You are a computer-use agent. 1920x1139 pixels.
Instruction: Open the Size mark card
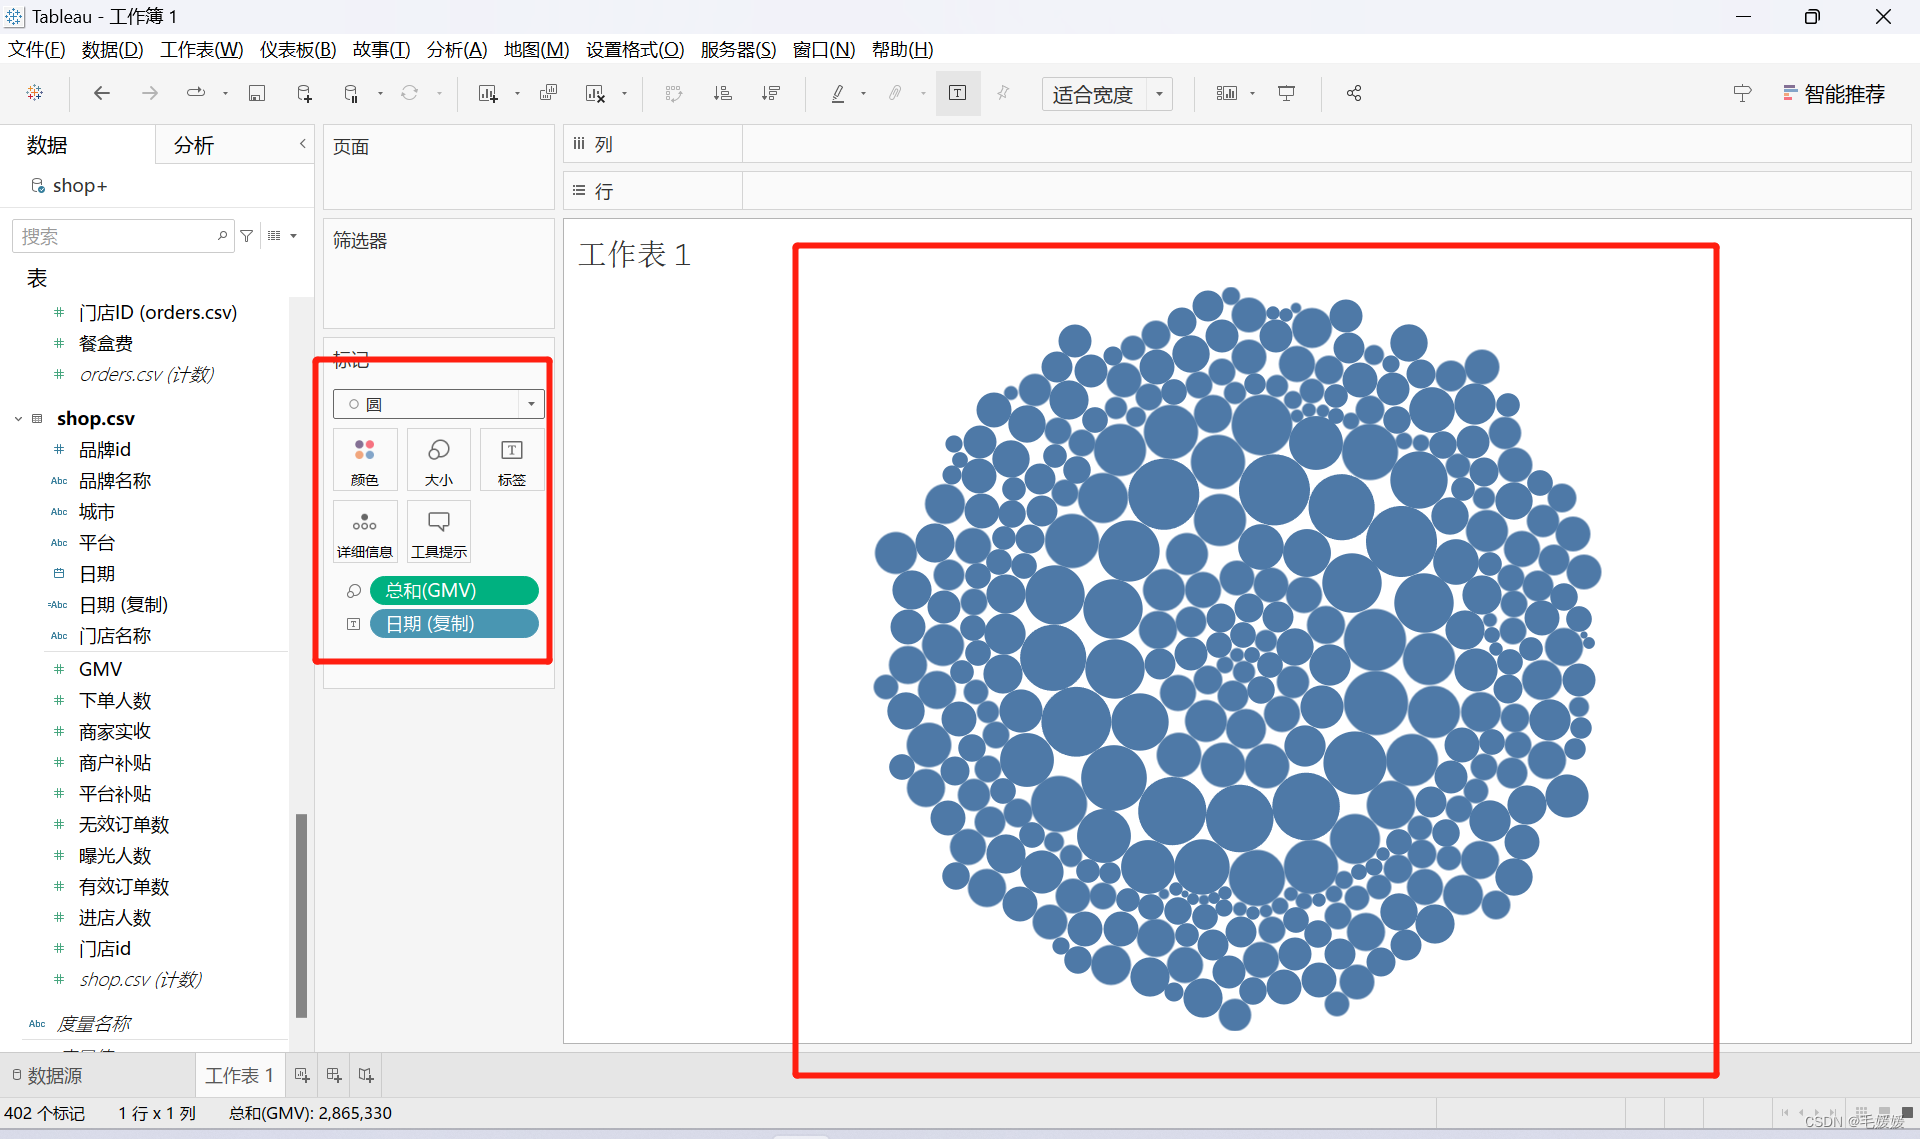click(439, 460)
